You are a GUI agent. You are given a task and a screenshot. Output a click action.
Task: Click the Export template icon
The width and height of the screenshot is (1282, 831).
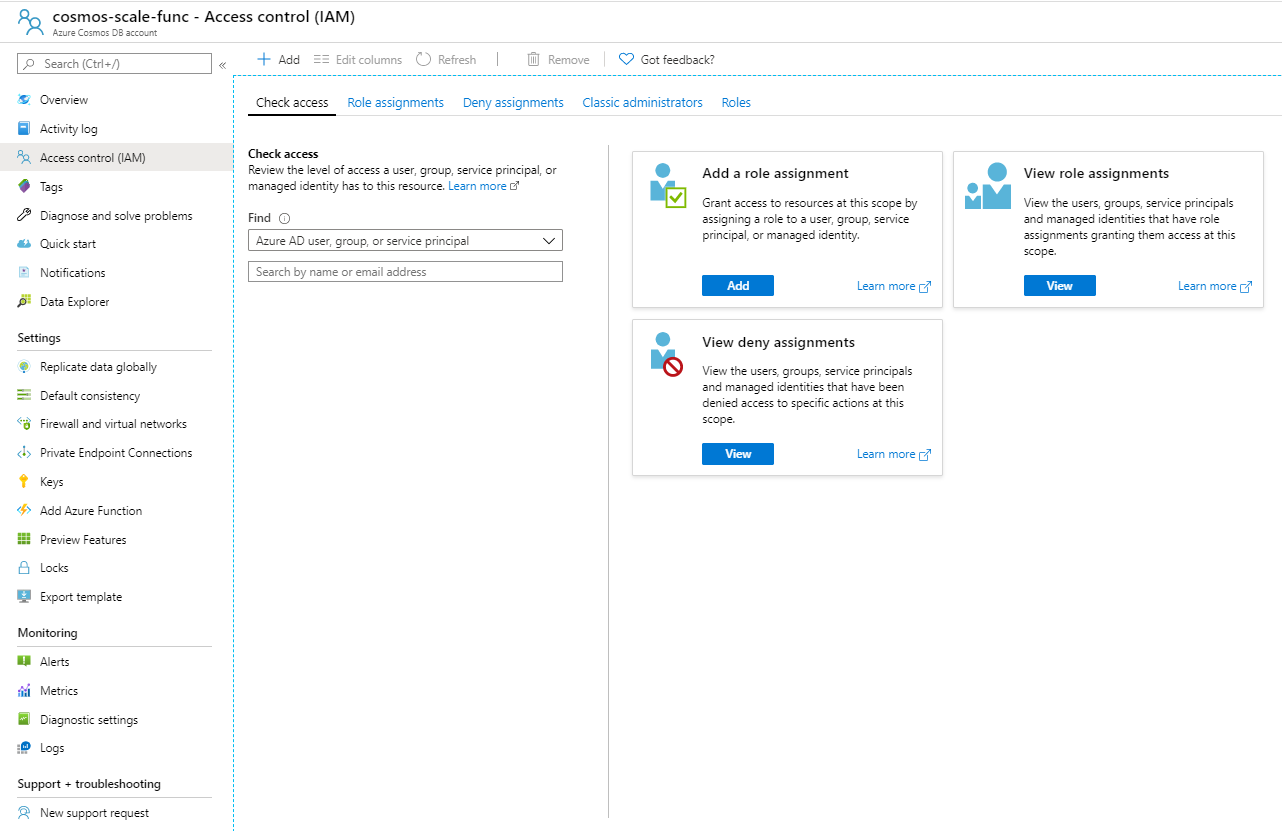point(24,597)
